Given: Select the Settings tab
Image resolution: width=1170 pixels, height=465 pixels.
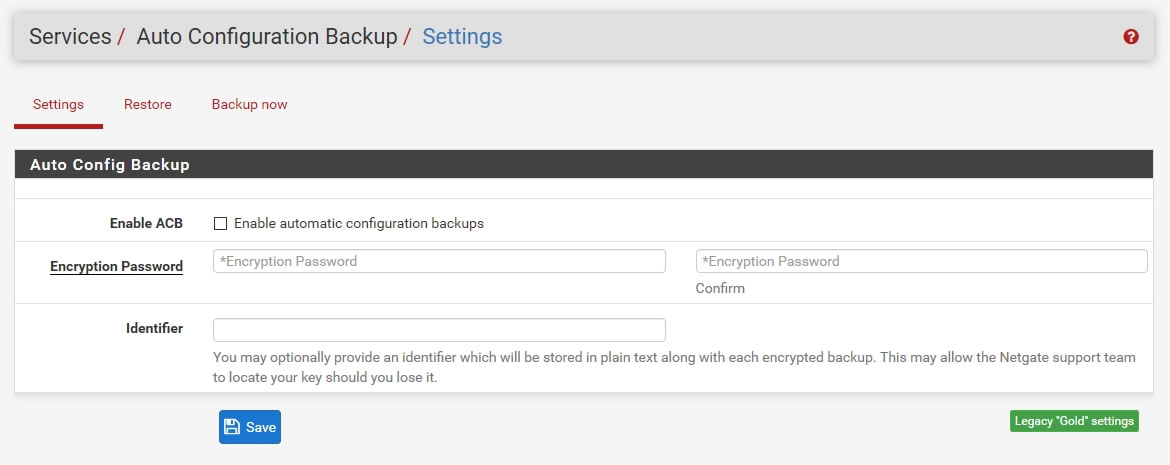Looking at the screenshot, I should tap(58, 105).
